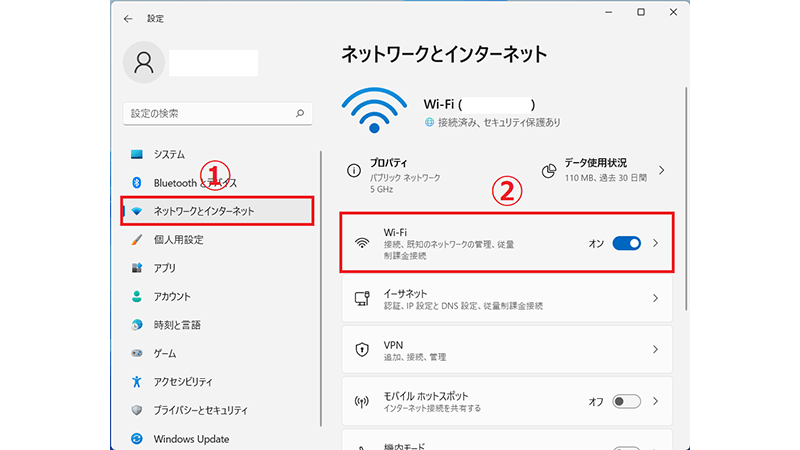The height and width of the screenshot is (450, 800).
Task: Click the vertical scrollbar on the right
Action: coord(685,200)
